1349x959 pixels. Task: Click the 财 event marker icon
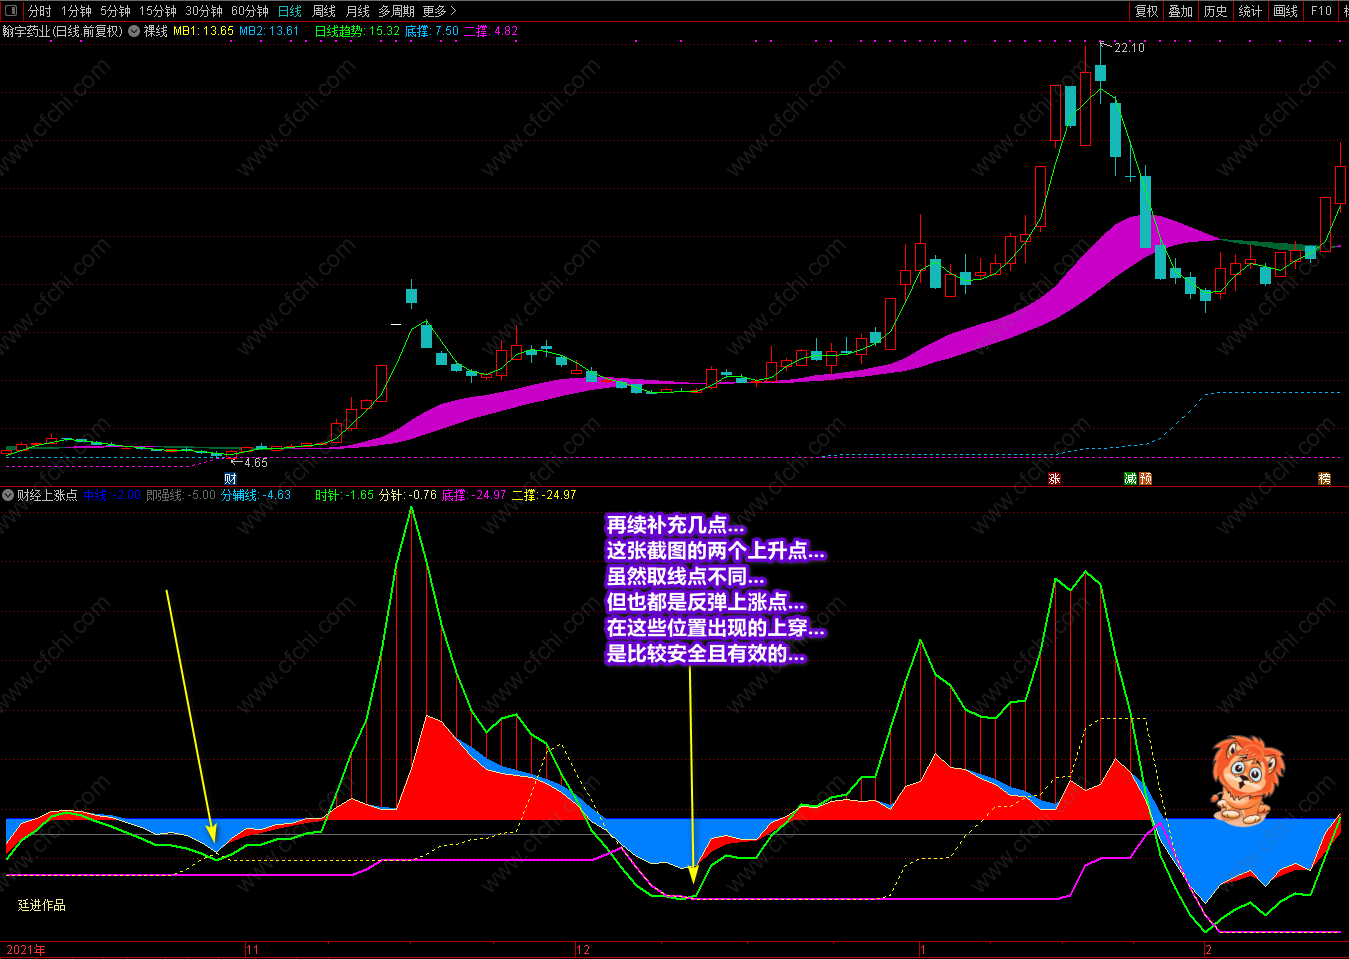click(230, 479)
